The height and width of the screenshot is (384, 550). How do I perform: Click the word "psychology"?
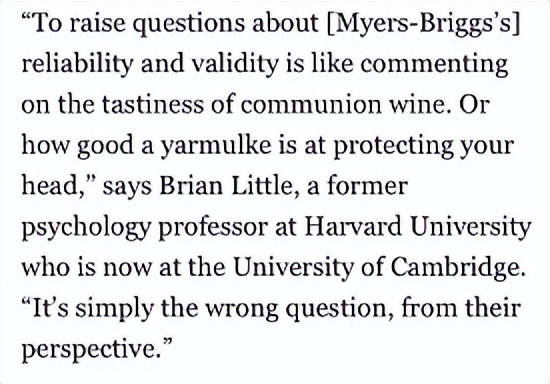pyautogui.click(x=86, y=228)
